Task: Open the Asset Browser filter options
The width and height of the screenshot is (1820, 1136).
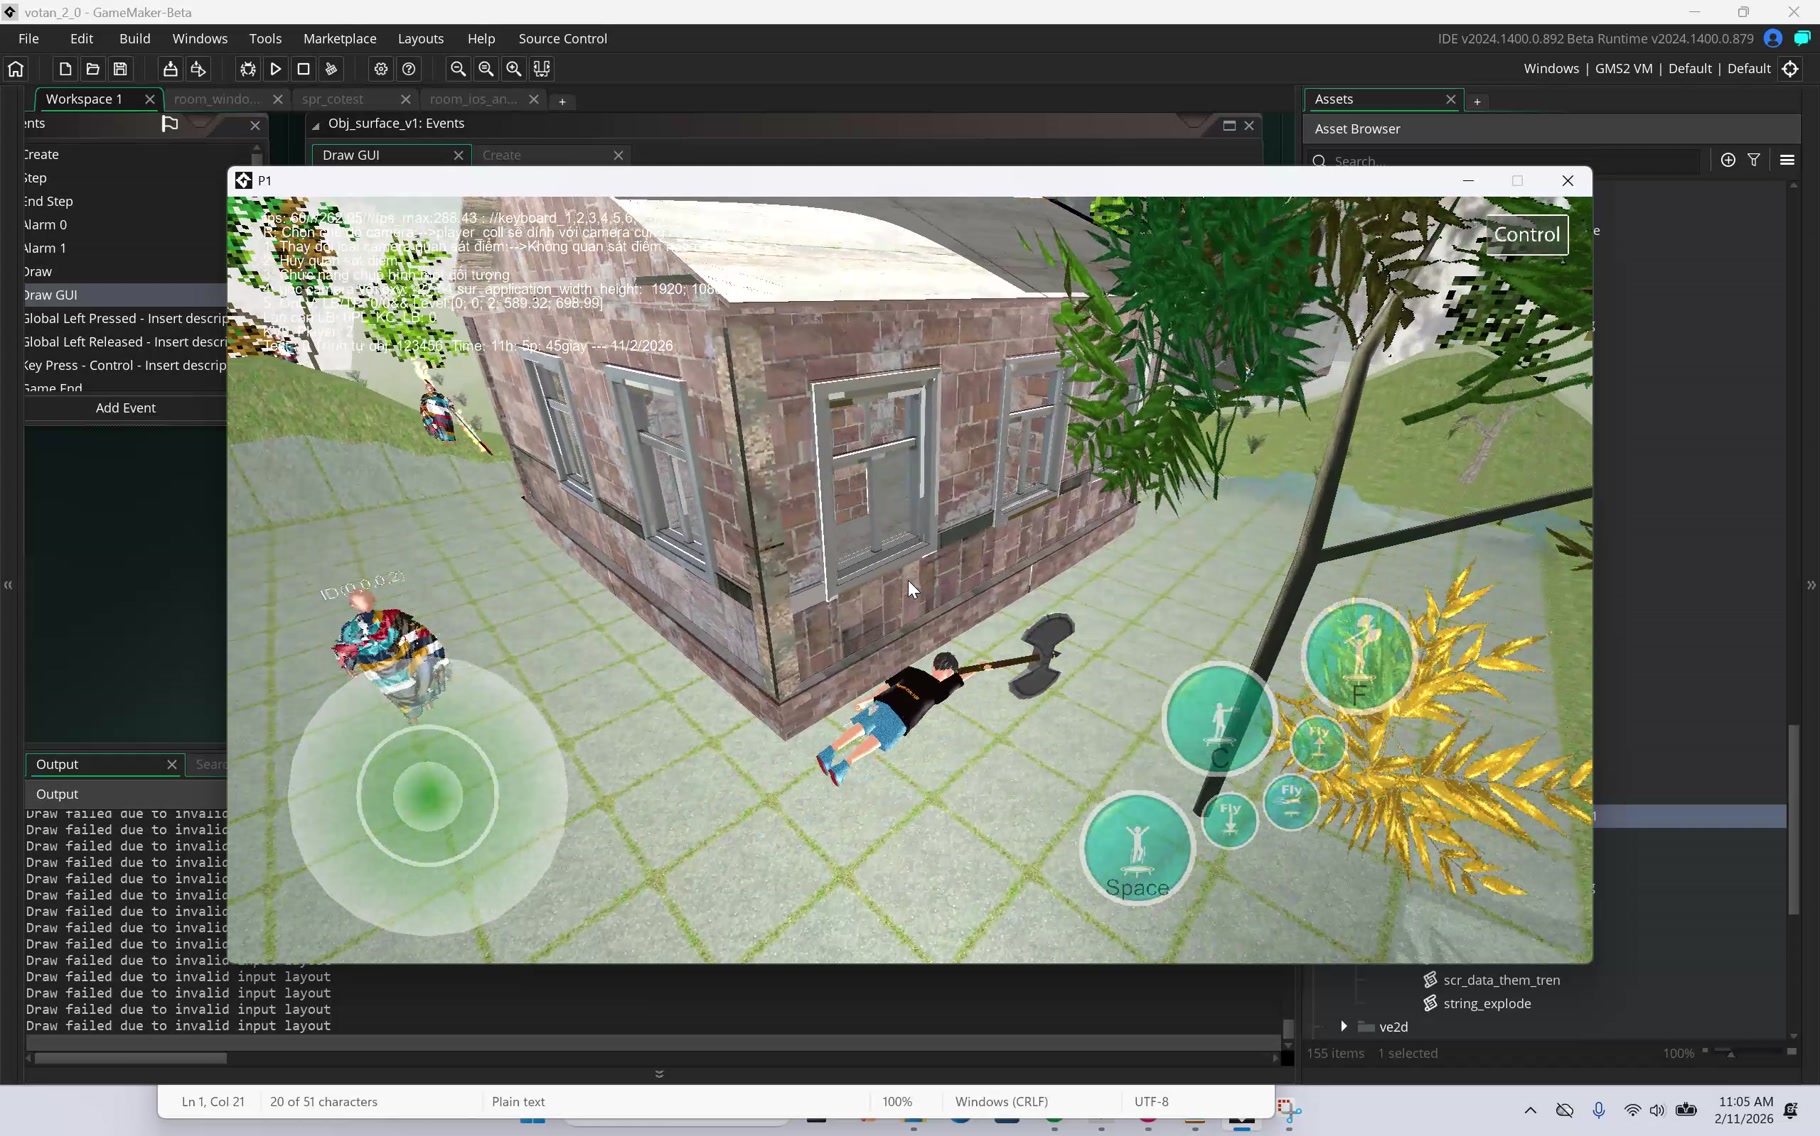Action: point(1754,160)
